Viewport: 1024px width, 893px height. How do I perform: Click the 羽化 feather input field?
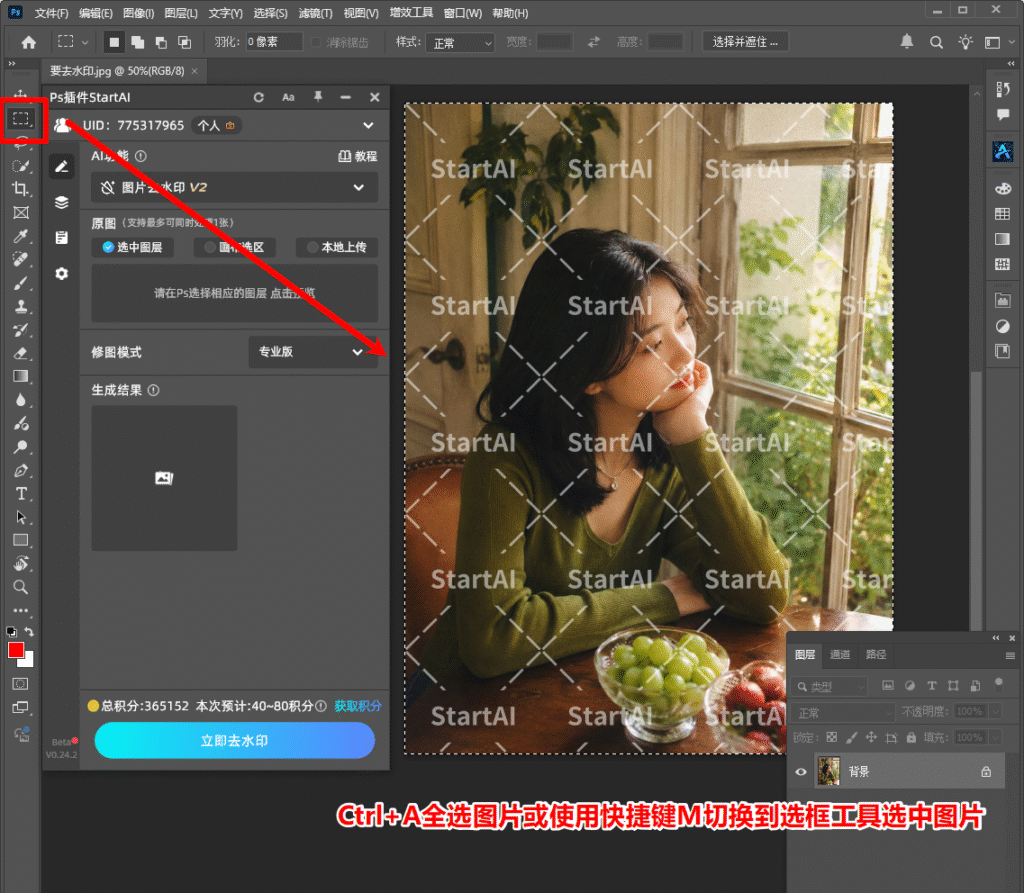tap(274, 42)
